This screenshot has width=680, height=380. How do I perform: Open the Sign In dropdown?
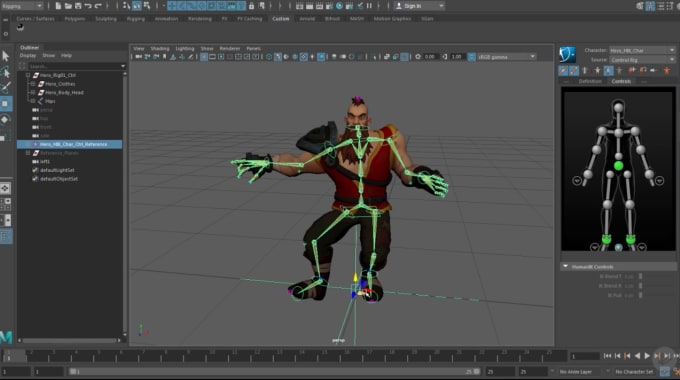419,6
